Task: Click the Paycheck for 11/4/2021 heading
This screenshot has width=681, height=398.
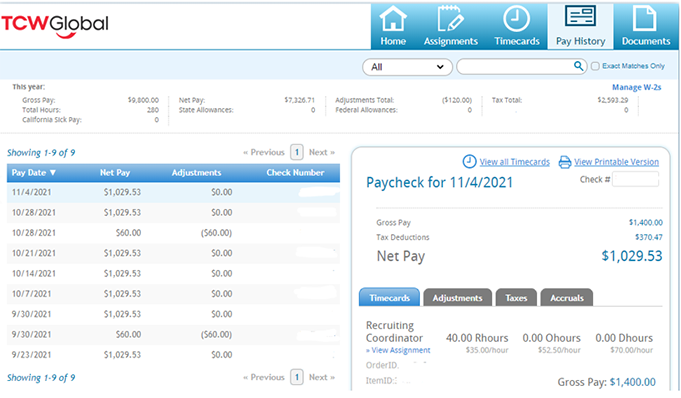Action: [440, 182]
